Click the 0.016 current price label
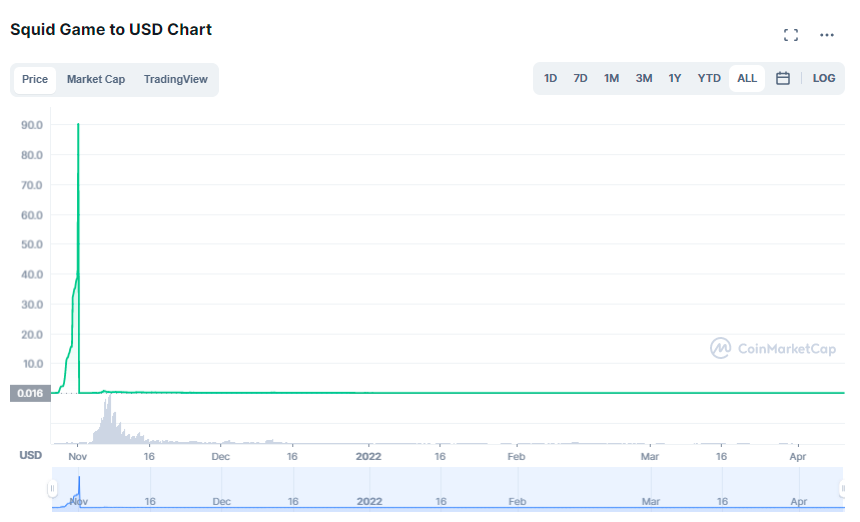This screenshot has height=522, width=860. tap(30, 394)
